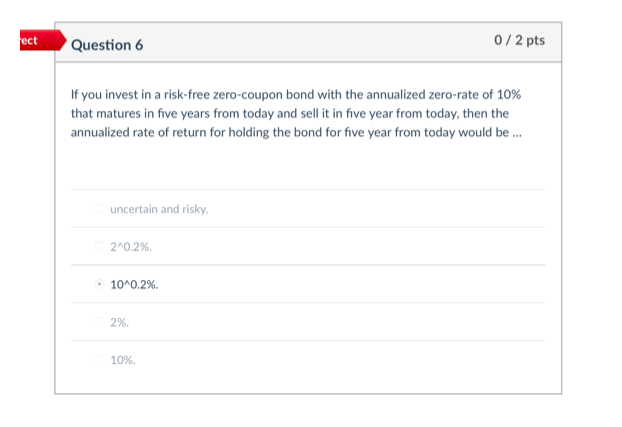Screen dimensions: 622x427
Task: Click the 'uncertain and risky.' answer text
Action: point(159,209)
